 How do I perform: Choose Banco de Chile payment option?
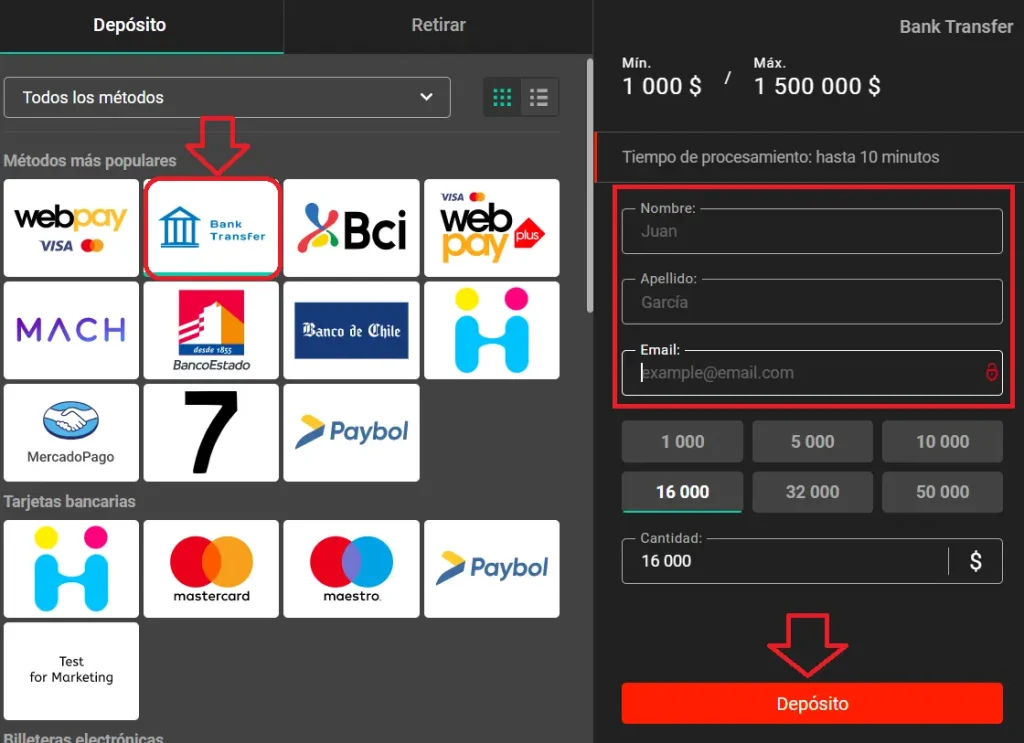[351, 330]
